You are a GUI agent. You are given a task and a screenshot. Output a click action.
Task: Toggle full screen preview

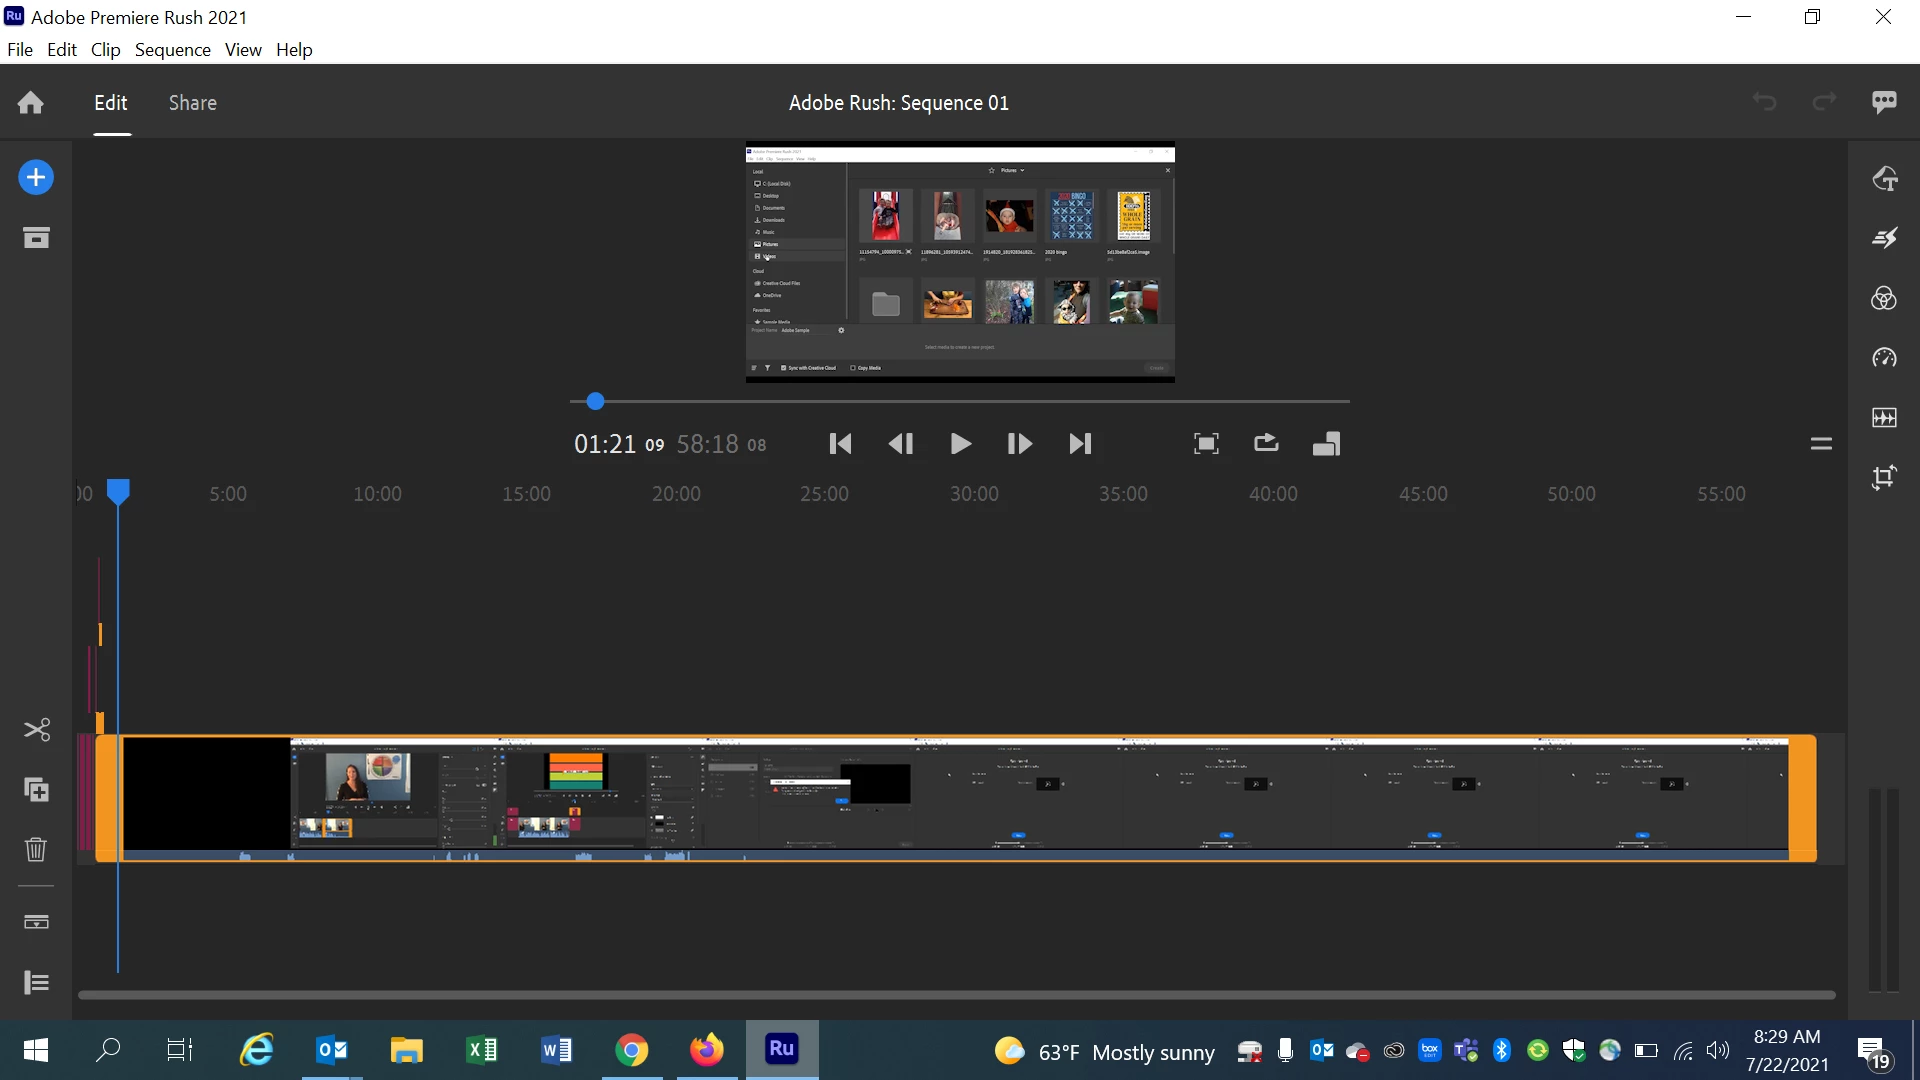(x=1206, y=443)
